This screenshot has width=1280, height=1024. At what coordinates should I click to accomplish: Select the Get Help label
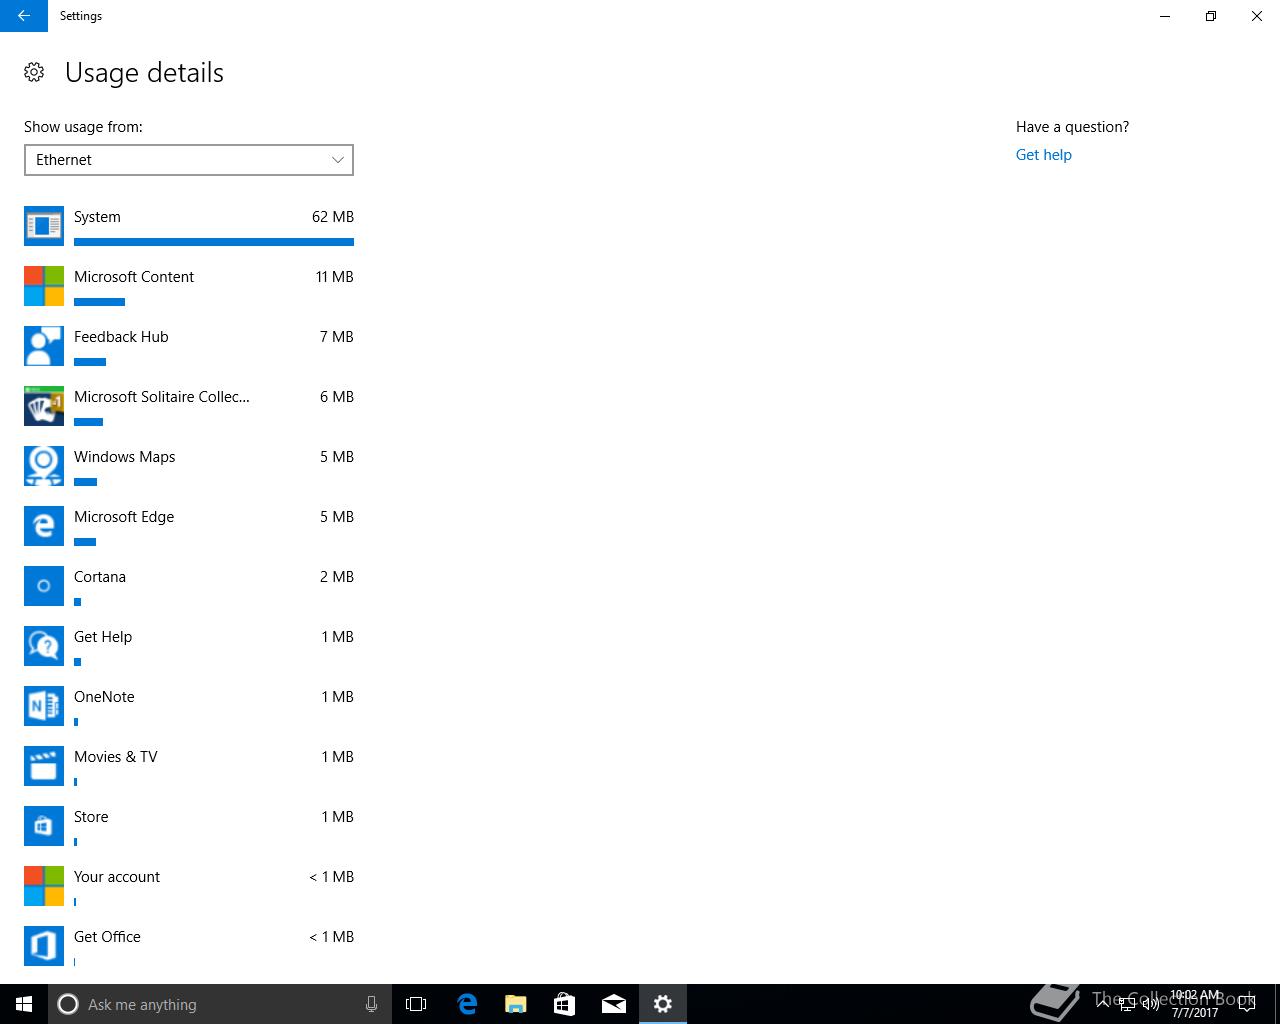[x=103, y=637]
